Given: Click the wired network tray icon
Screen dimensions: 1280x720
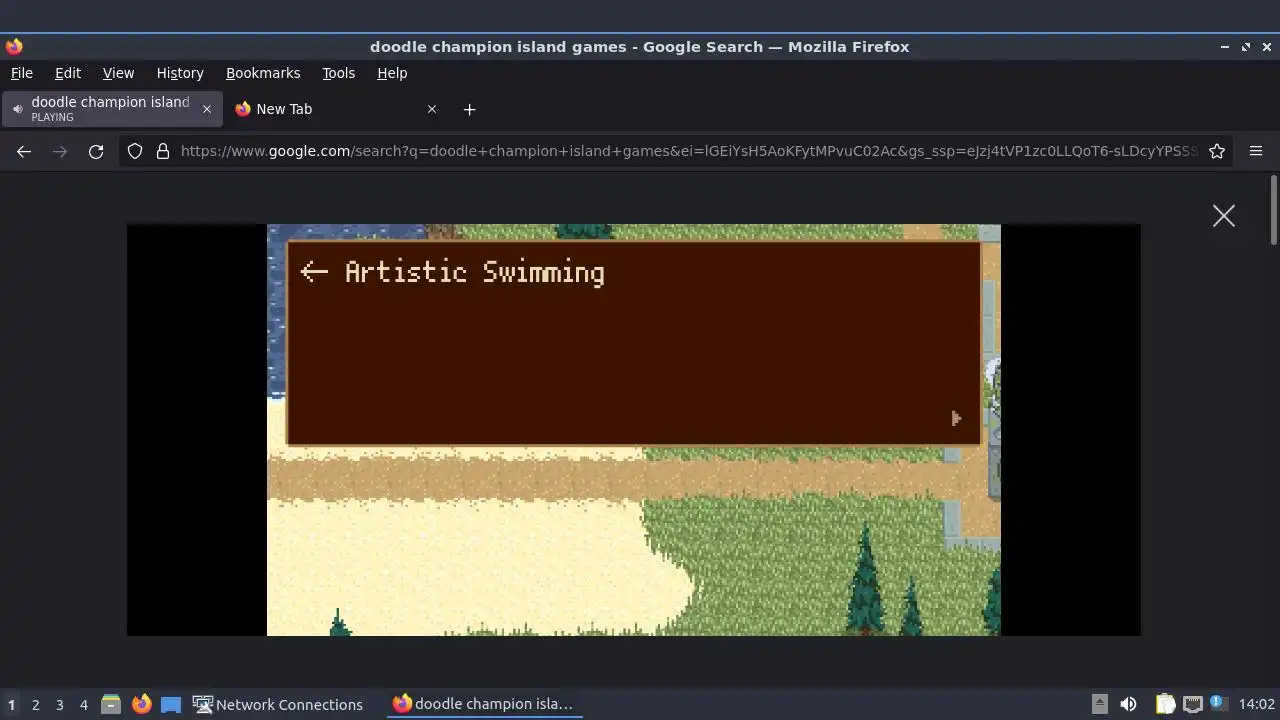Looking at the screenshot, I should click(1192, 704).
